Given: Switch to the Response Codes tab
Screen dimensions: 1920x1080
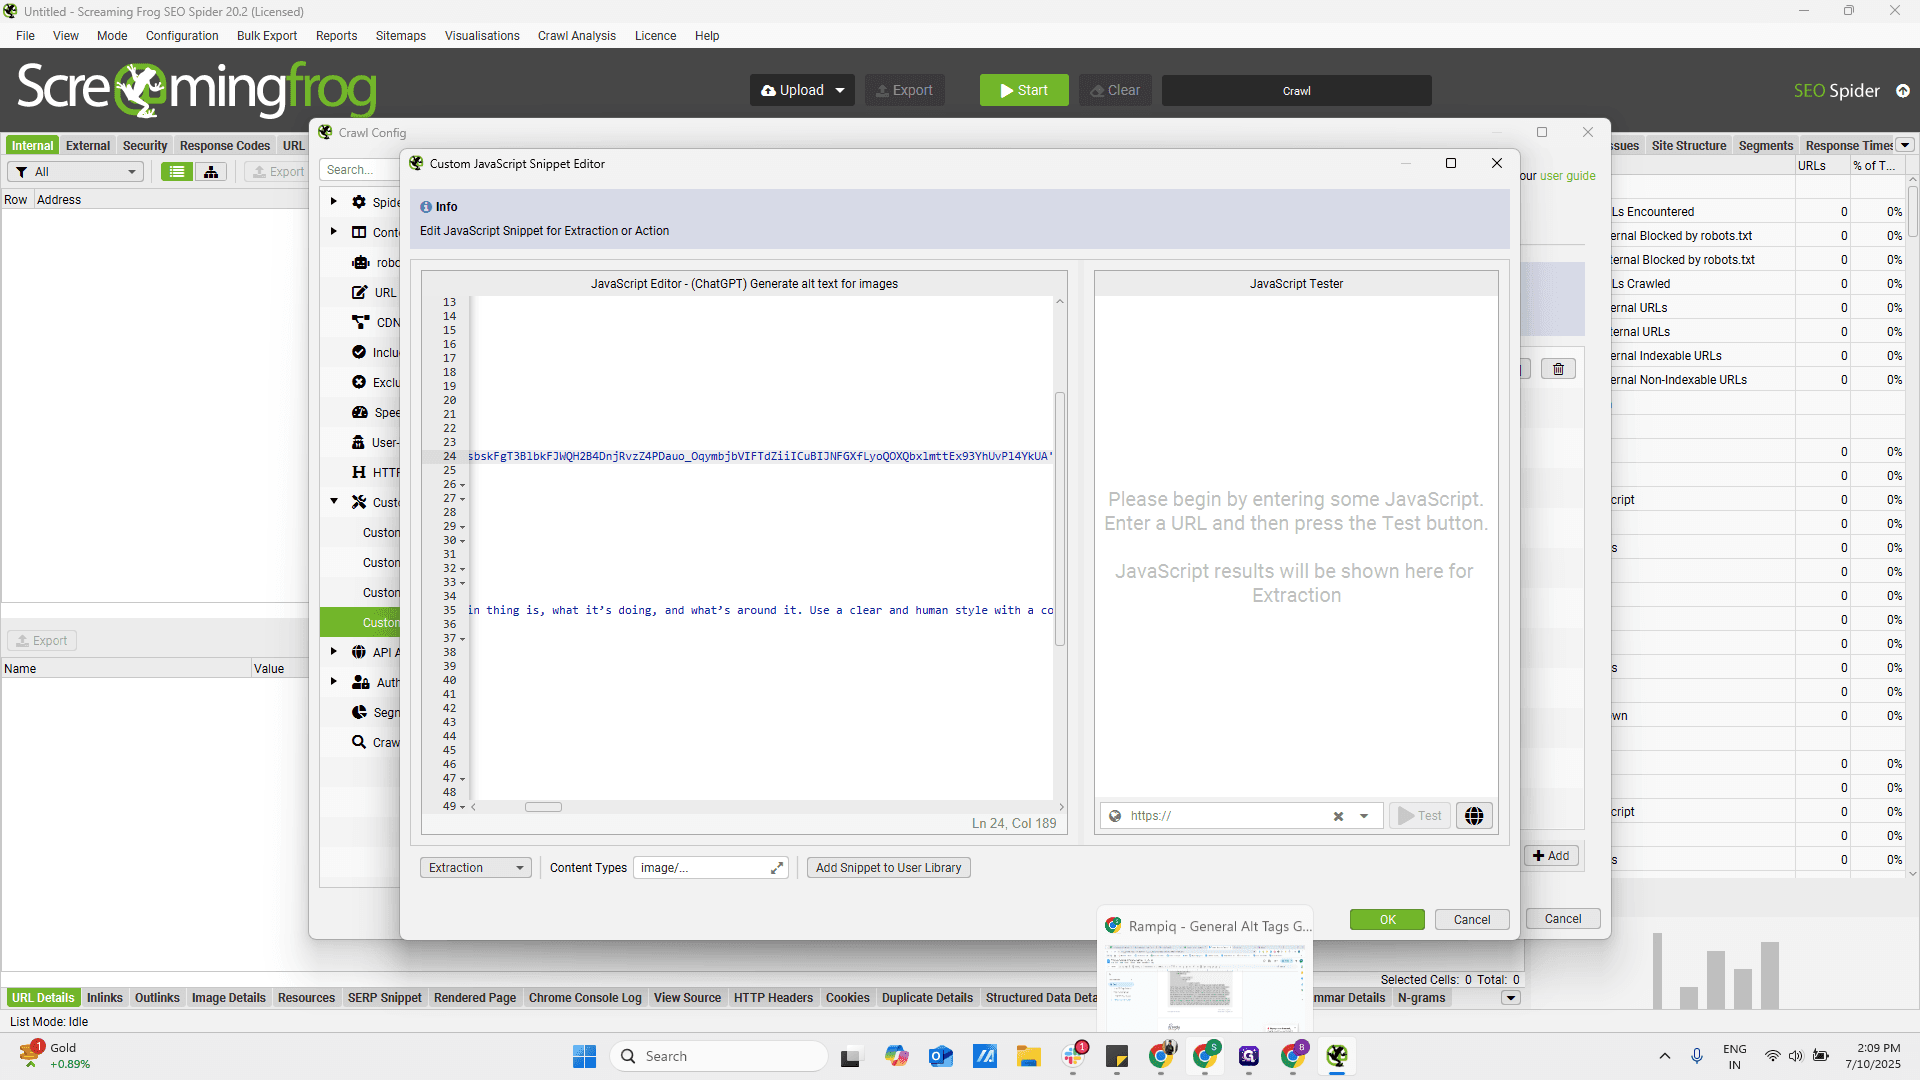Looking at the screenshot, I should pos(225,146).
